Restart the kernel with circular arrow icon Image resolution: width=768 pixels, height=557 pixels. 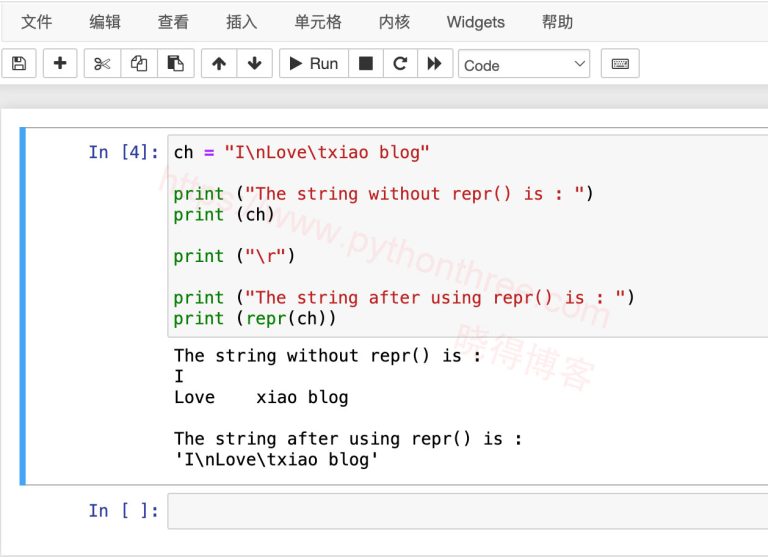pos(400,64)
